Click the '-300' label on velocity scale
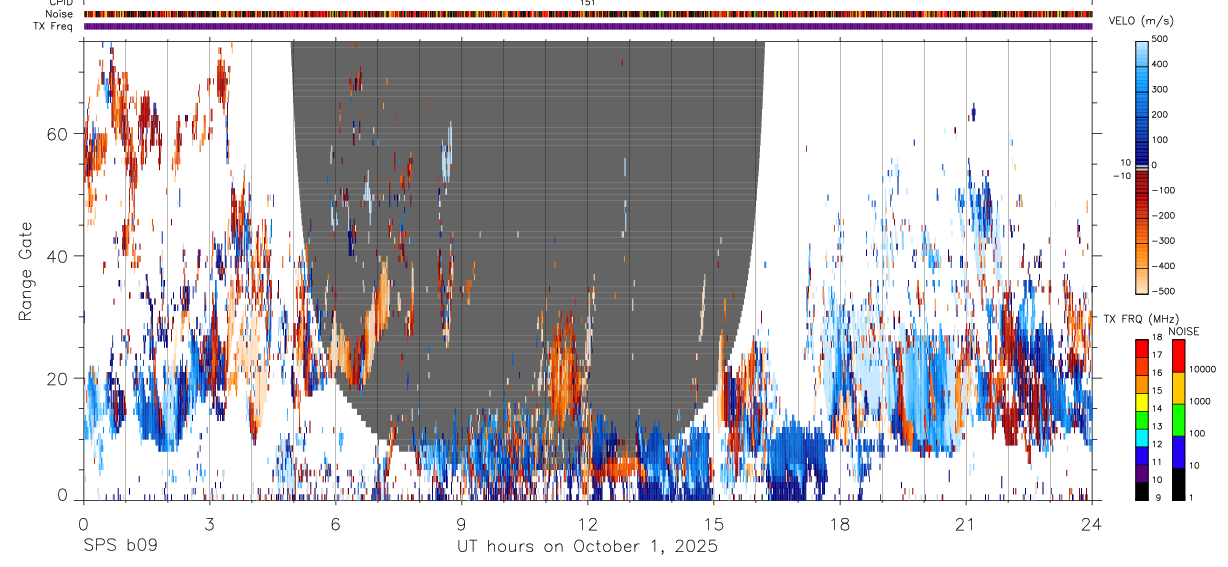 (x=1163, y=241)
